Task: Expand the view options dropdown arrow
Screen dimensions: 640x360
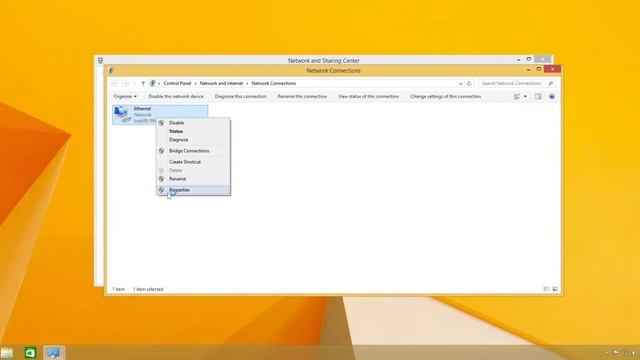Action: (x=525, y=97)
